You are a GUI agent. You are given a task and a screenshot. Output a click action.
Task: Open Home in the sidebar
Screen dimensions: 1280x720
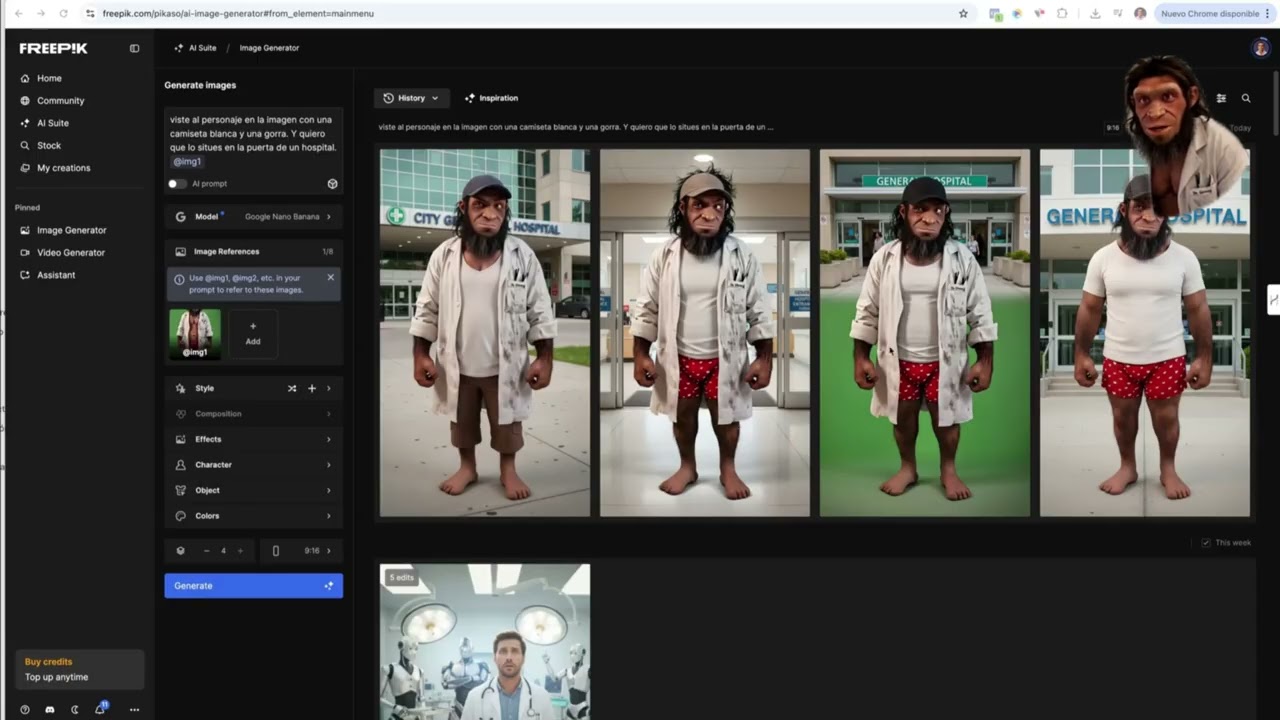pyautogui.click(x=49, y=78)
